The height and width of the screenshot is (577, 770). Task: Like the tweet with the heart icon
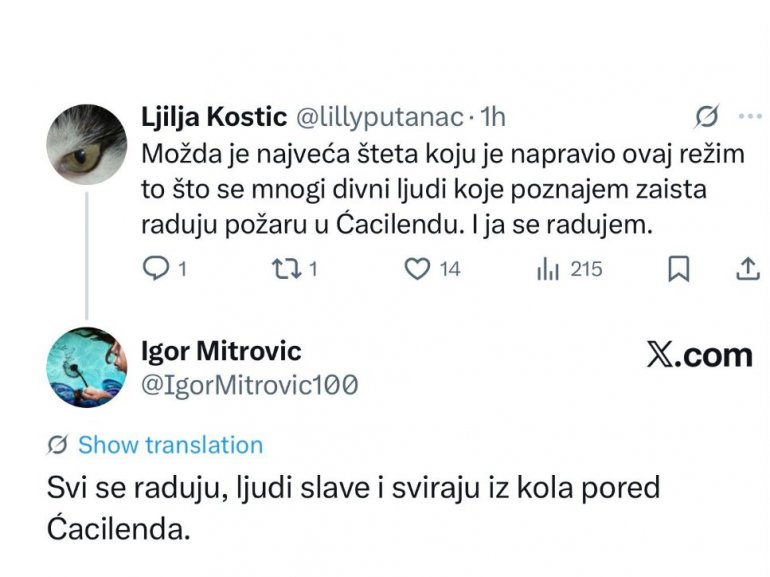click(418, 268)
